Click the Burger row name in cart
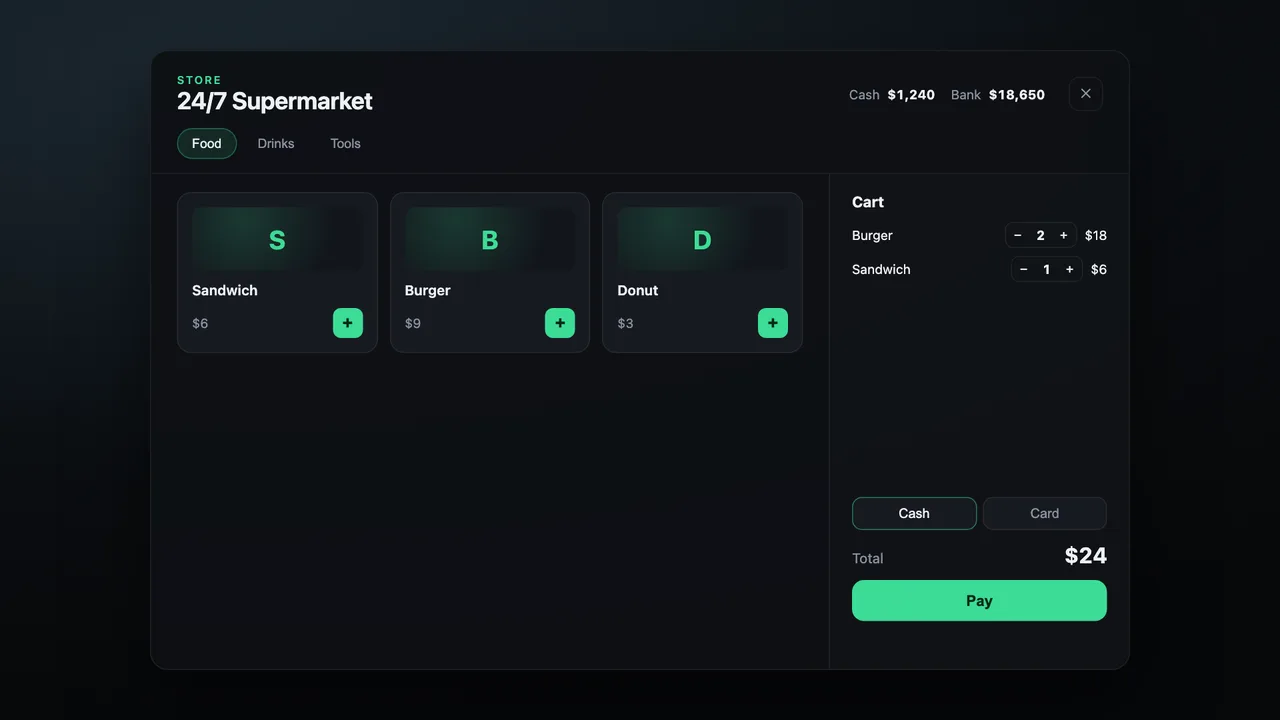The image size is (1280, 720). point(872,235)
